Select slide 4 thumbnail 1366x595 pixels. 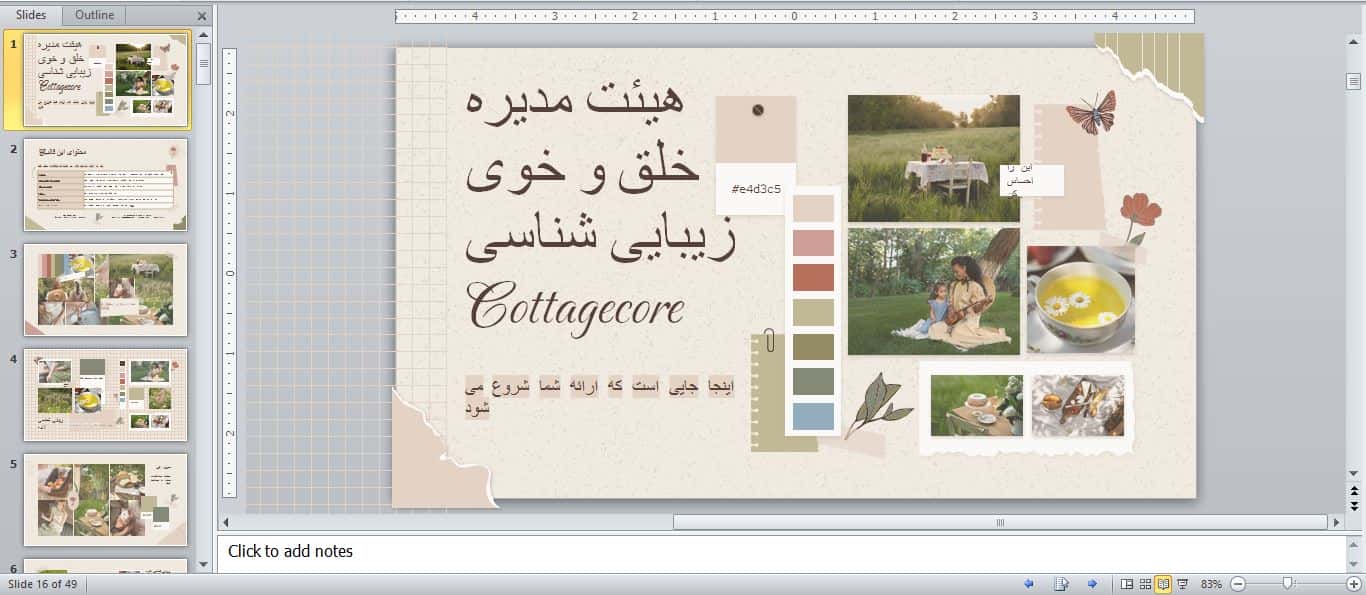tap(105, 395)
